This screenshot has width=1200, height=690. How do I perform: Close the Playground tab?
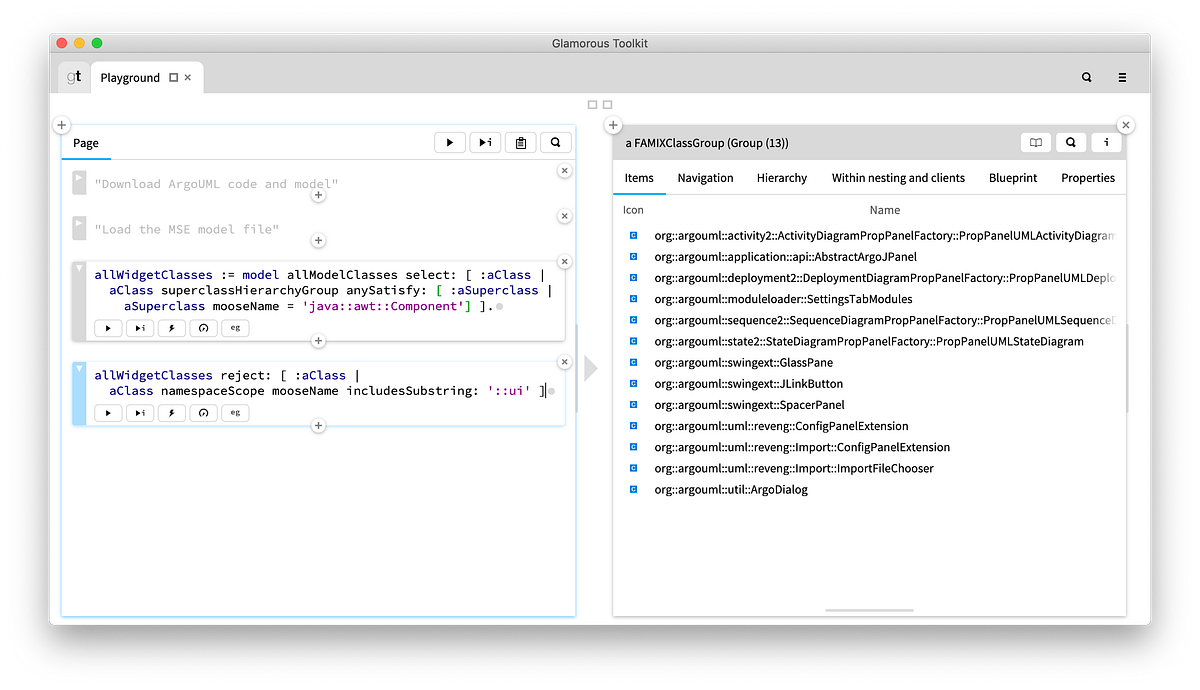(x=188, y=78)
